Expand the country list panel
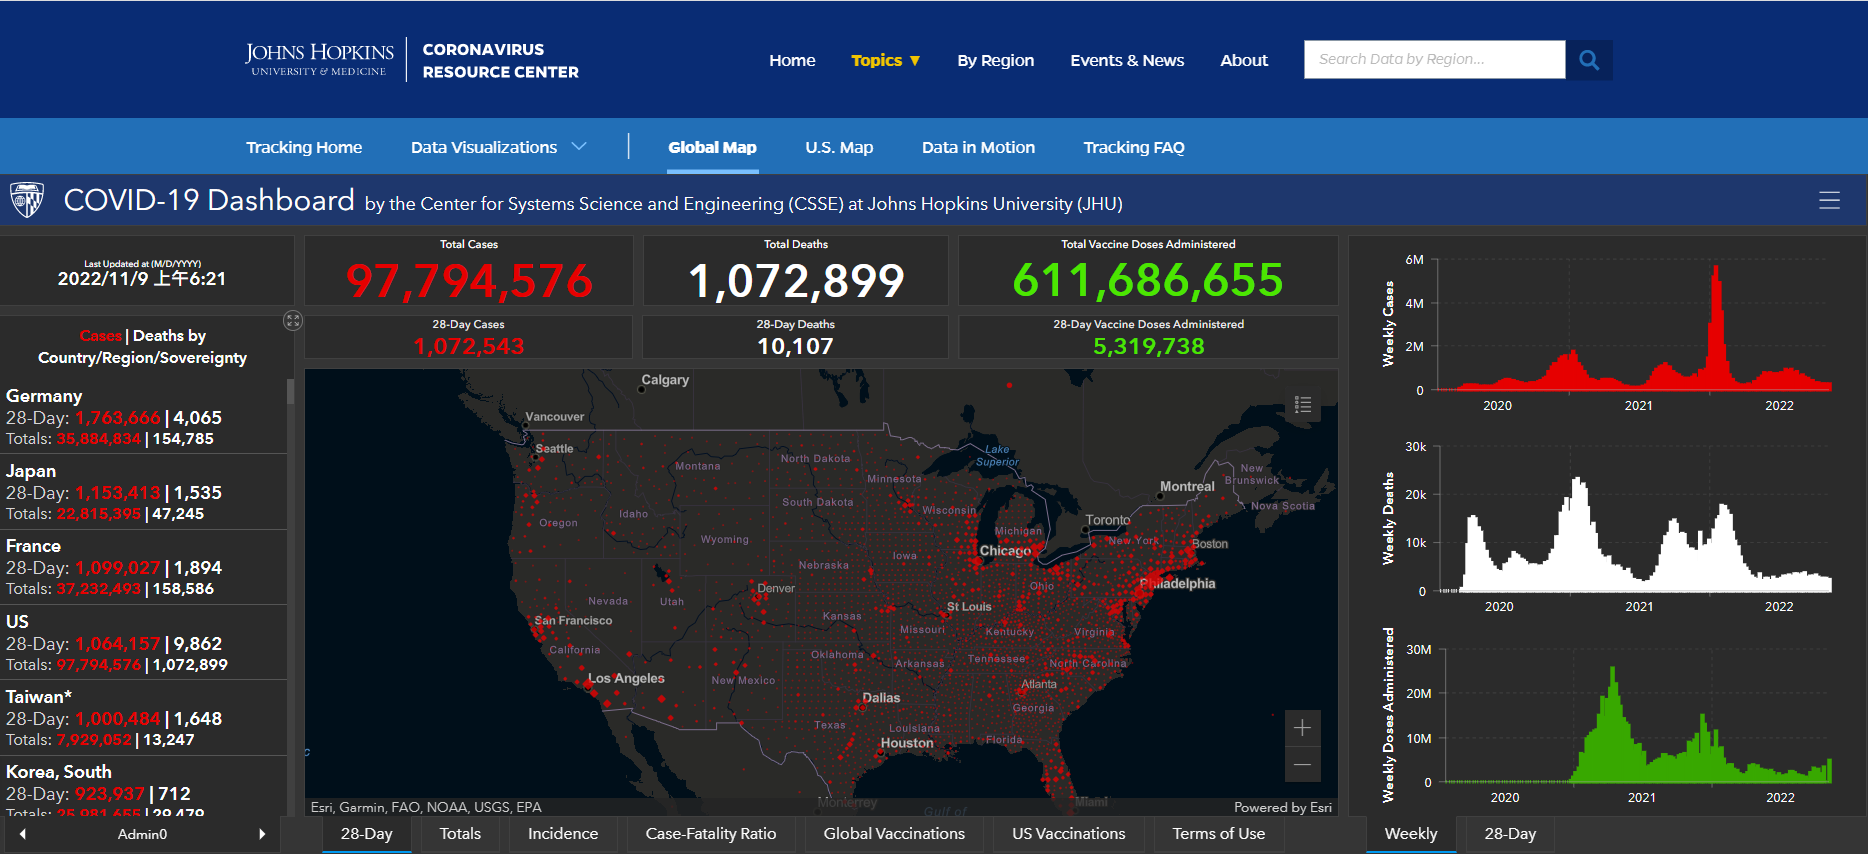 tap(293, 320)
